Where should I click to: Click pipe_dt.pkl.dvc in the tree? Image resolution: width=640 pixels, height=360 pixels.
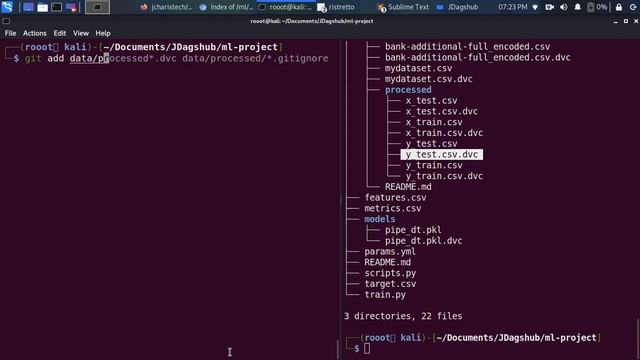point(424,241)
